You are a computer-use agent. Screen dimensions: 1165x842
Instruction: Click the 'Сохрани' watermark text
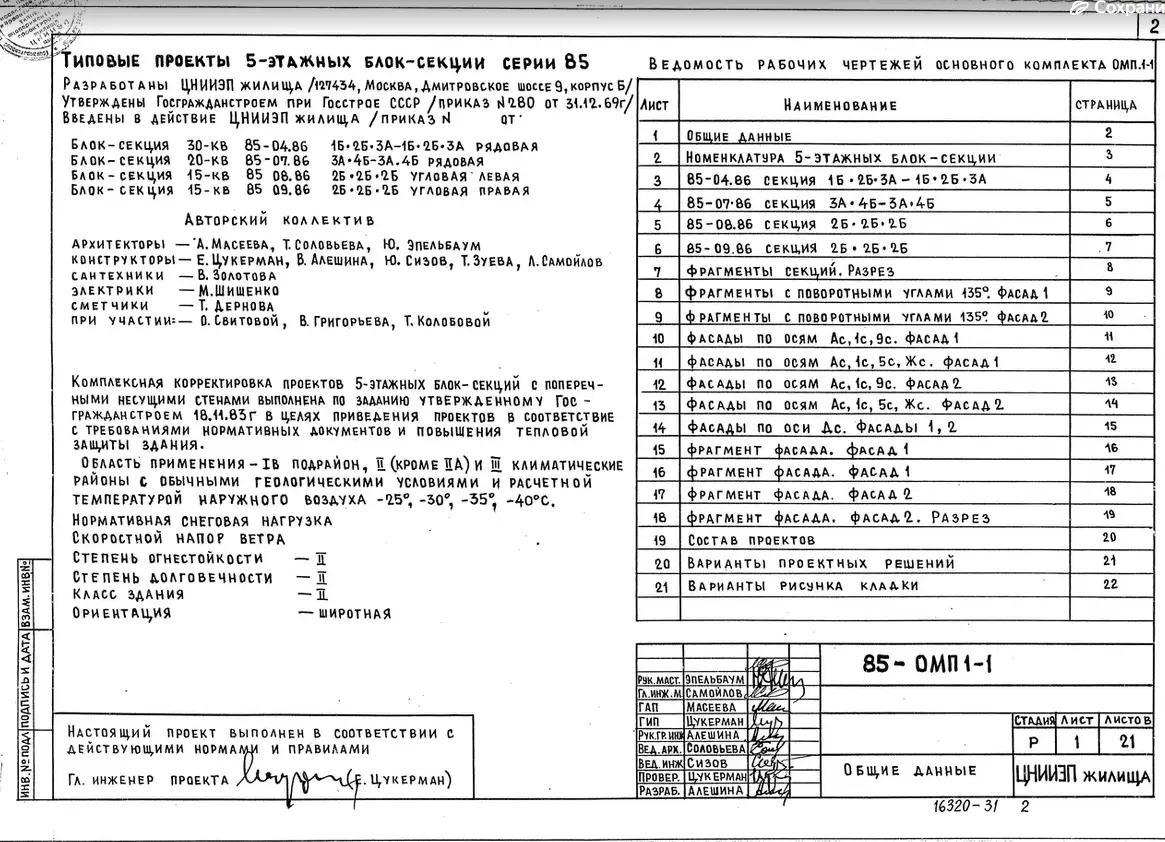1128,8
